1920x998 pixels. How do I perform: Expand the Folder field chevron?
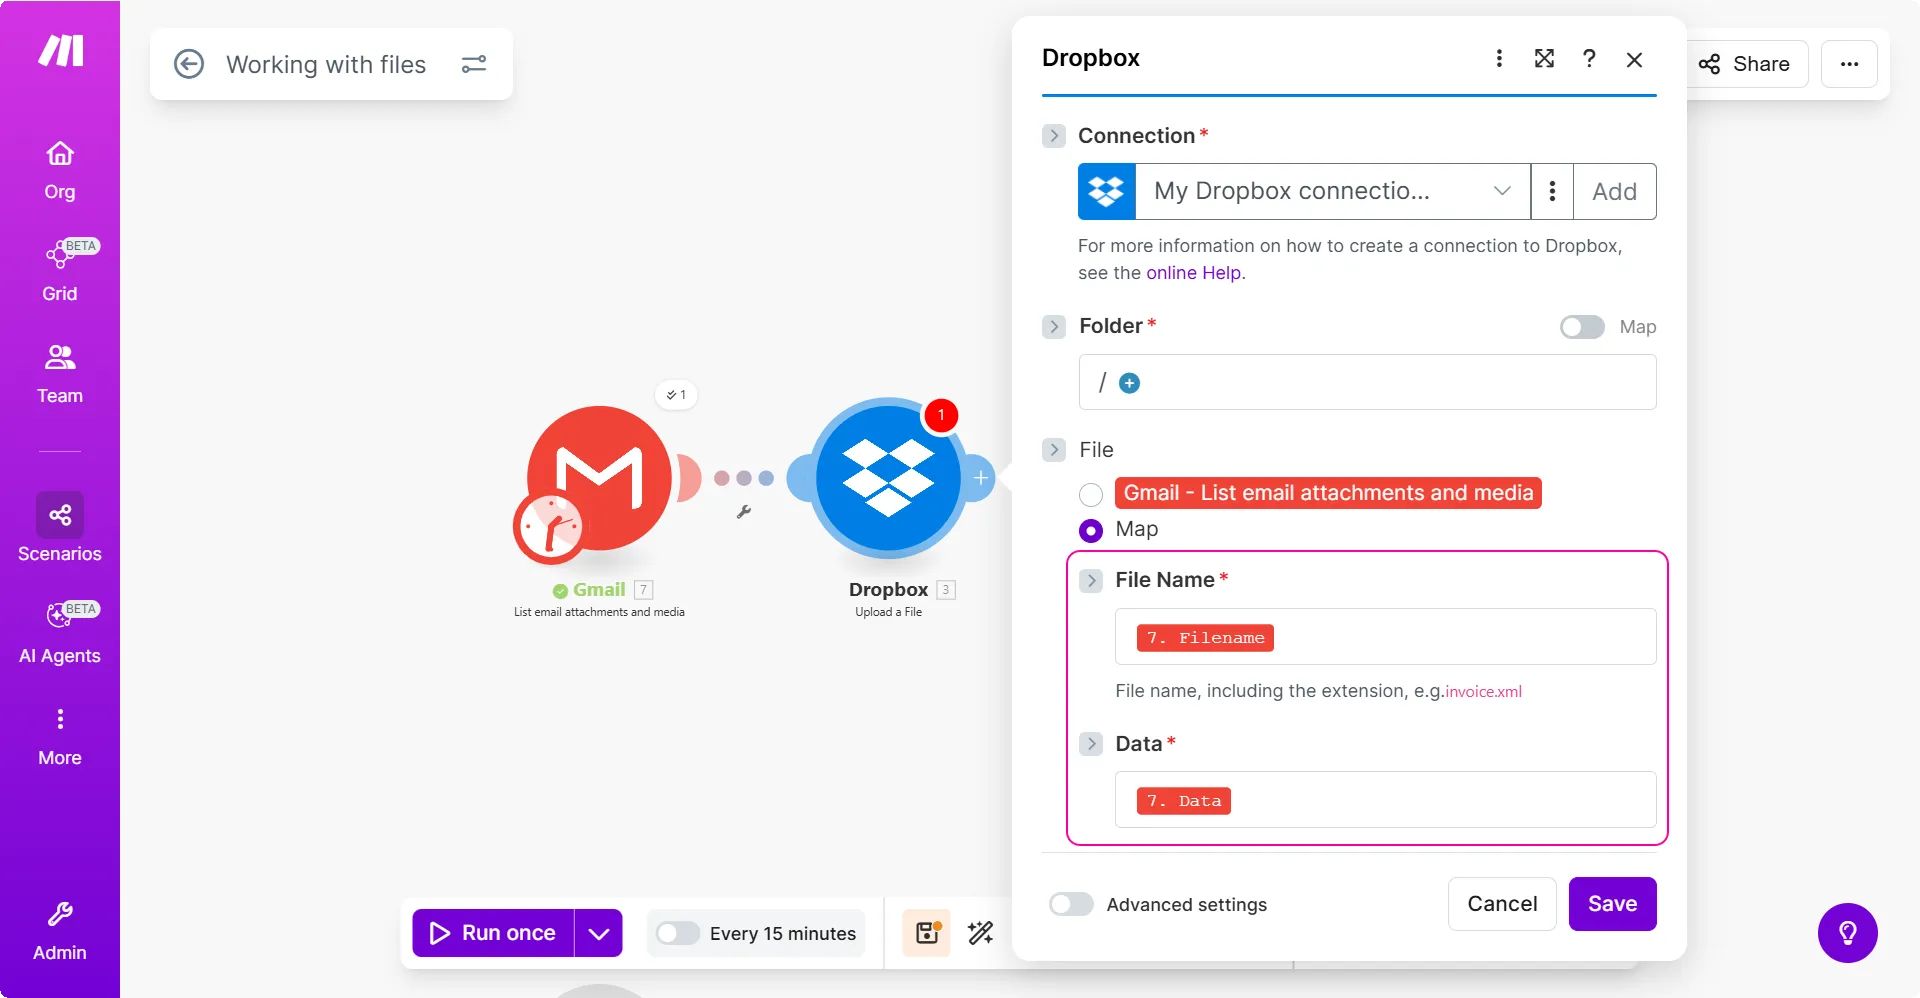(x=1054, y=327)
